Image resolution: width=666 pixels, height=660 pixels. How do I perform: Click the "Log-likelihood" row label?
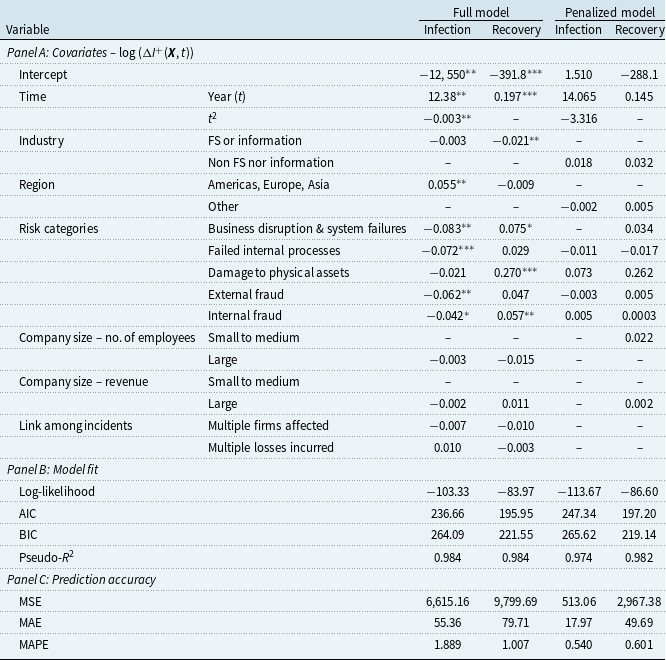pyautogui.click(x=59, y=491)
